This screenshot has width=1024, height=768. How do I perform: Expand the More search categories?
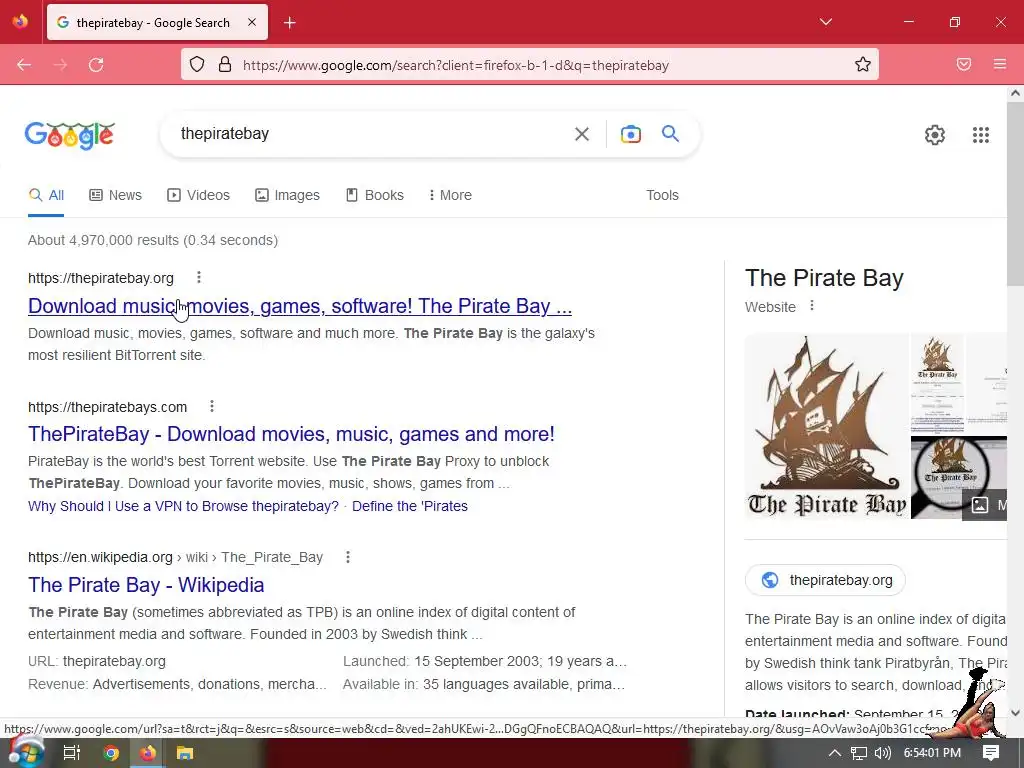[x=450, y=195]
